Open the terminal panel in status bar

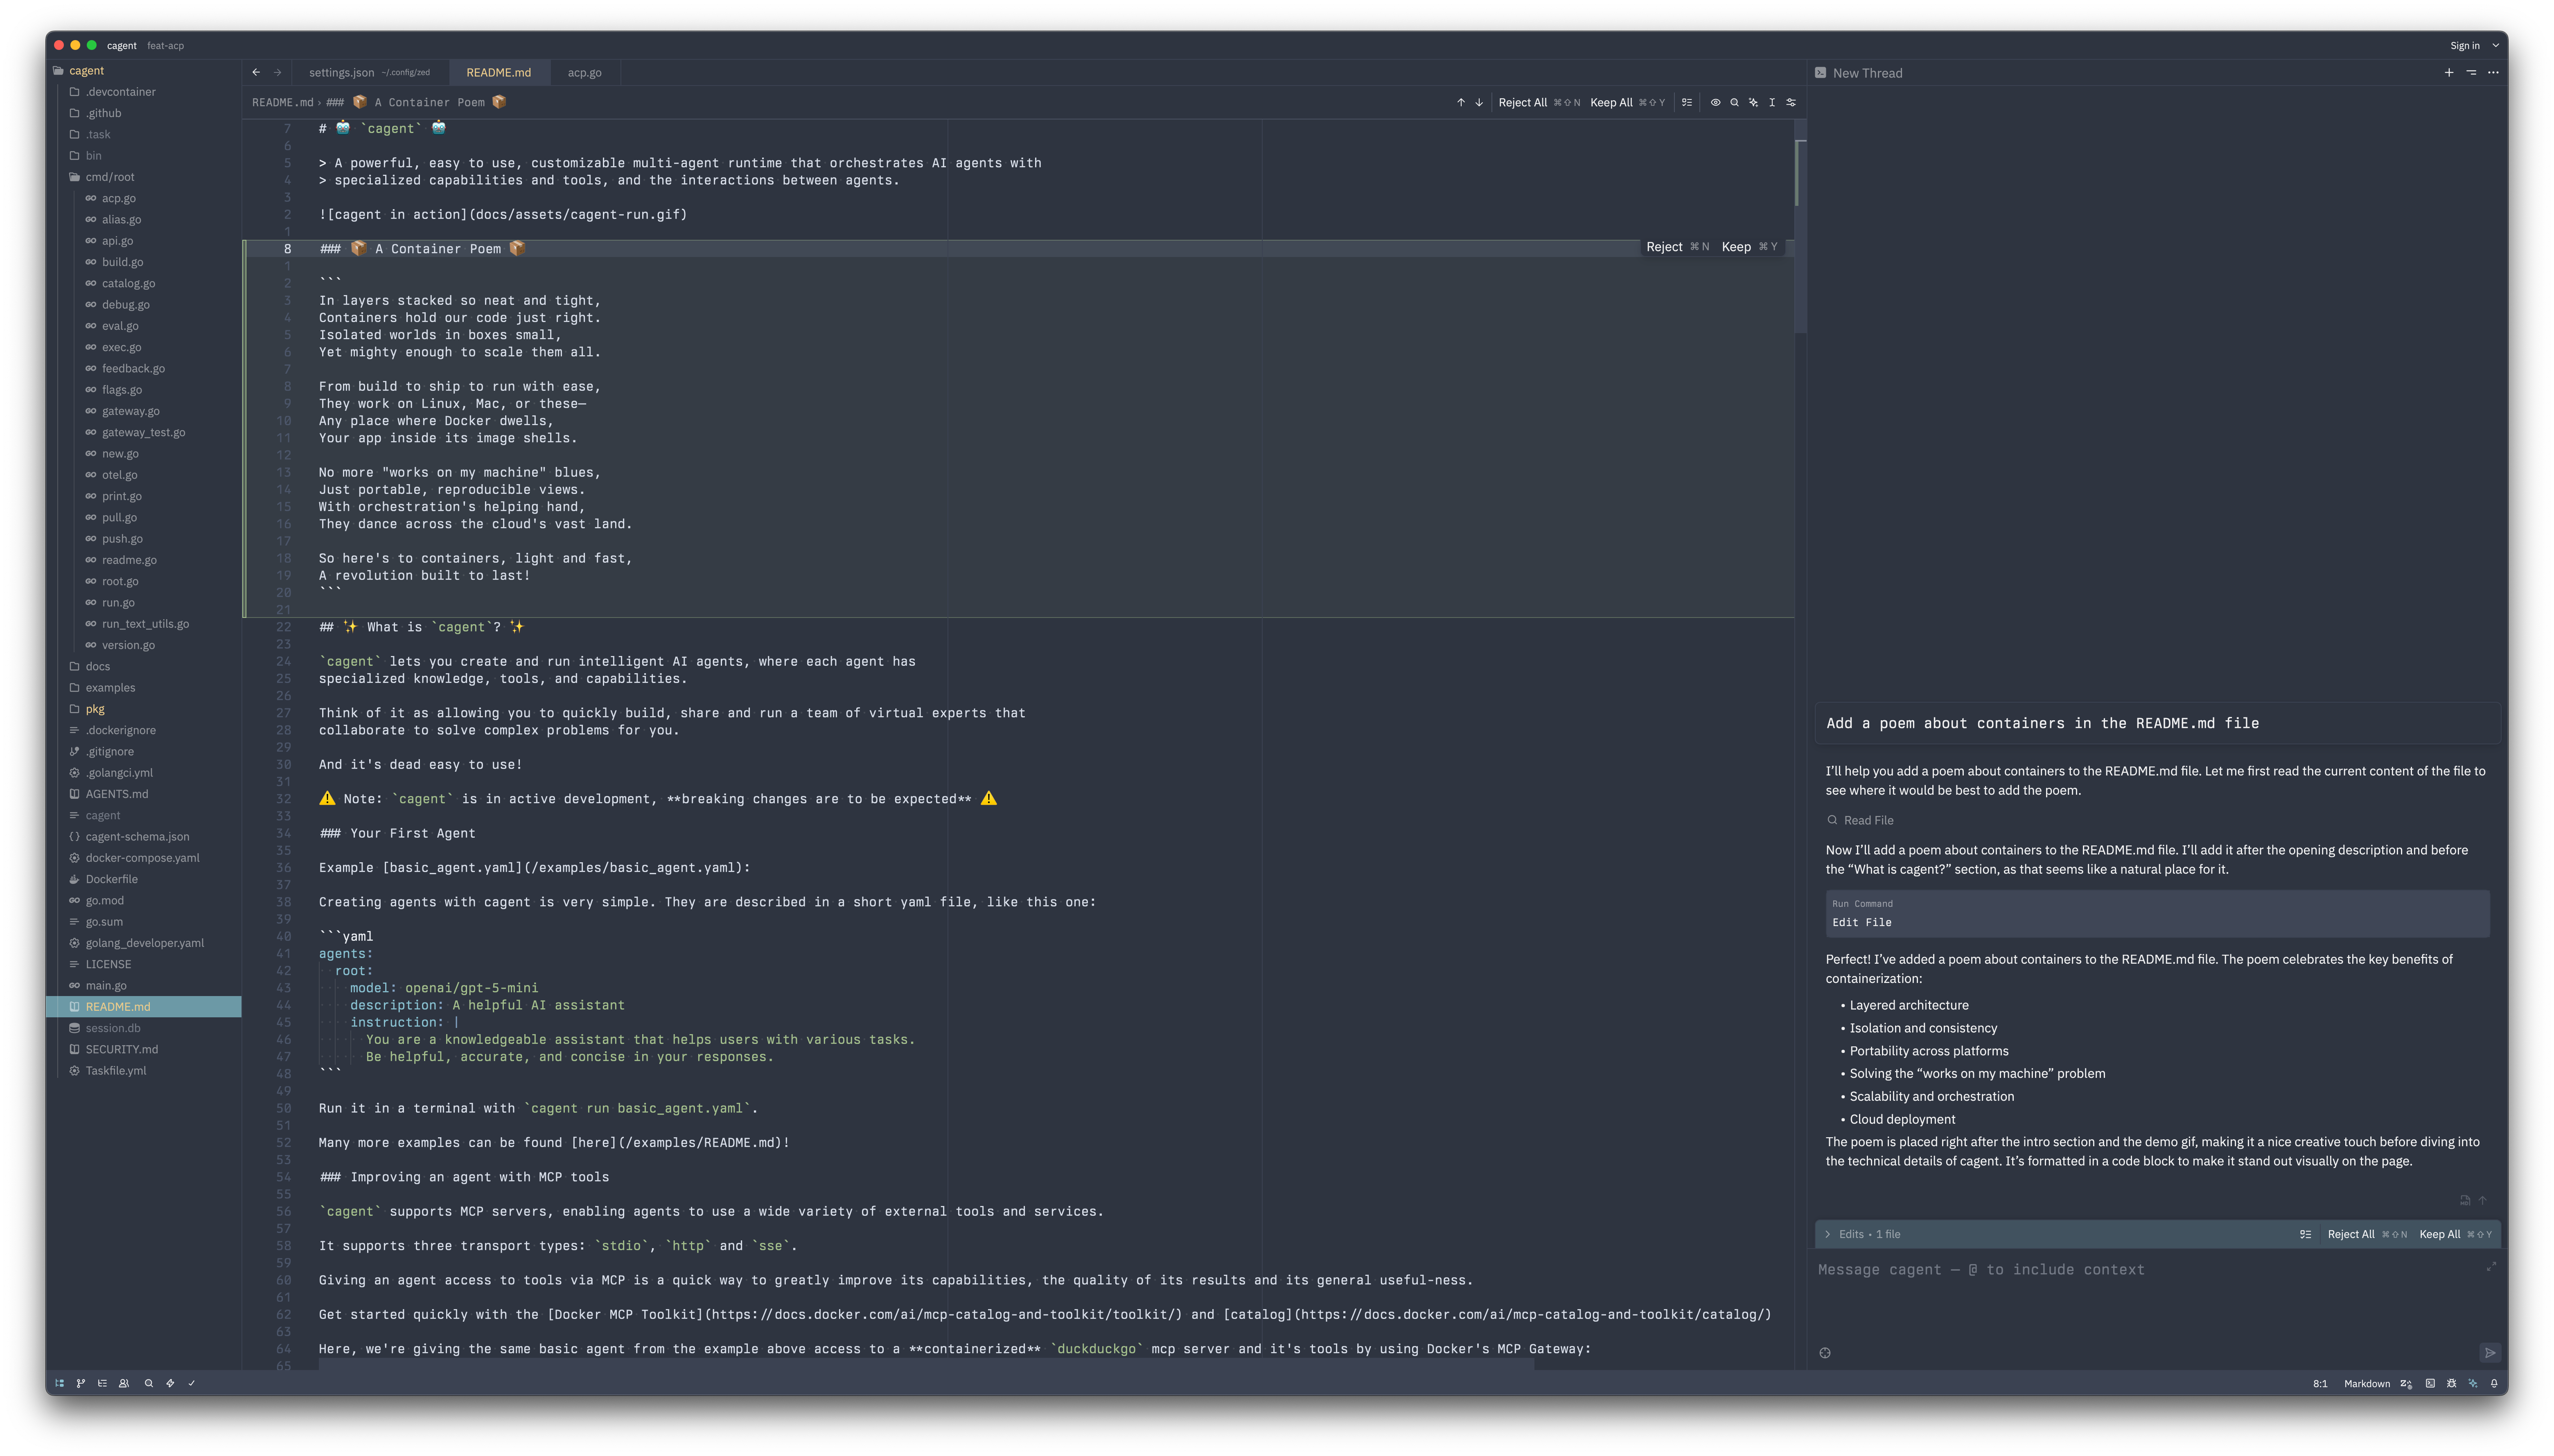coord(2430,1383)
